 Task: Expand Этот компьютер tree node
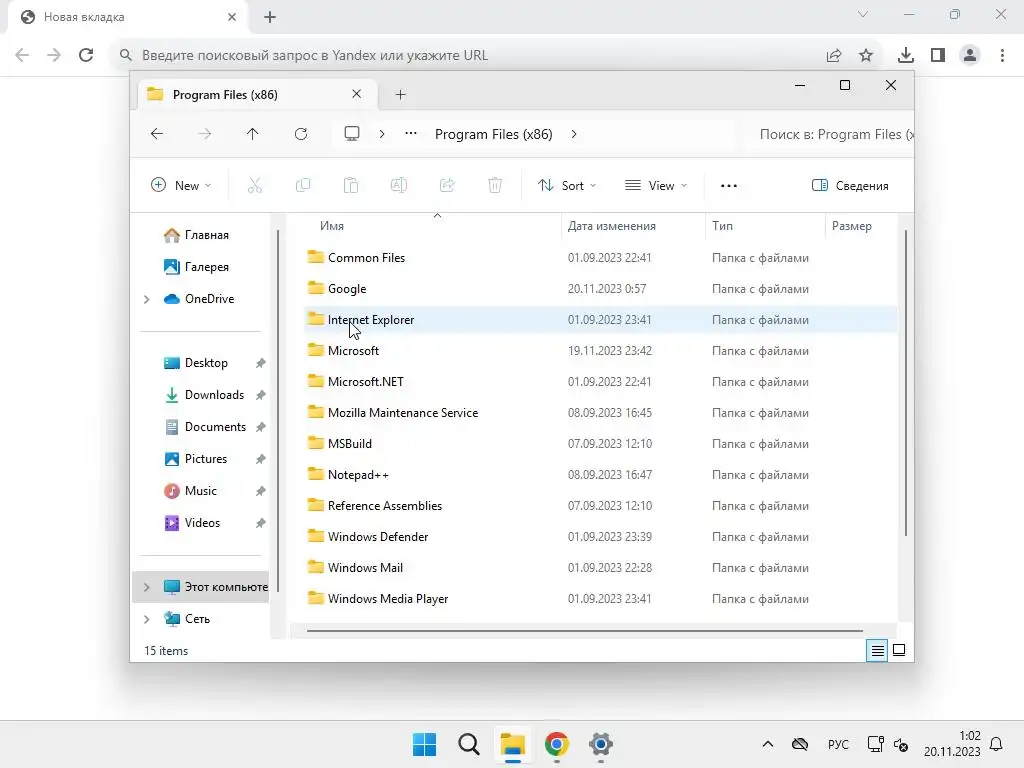[x=146, y=587]
